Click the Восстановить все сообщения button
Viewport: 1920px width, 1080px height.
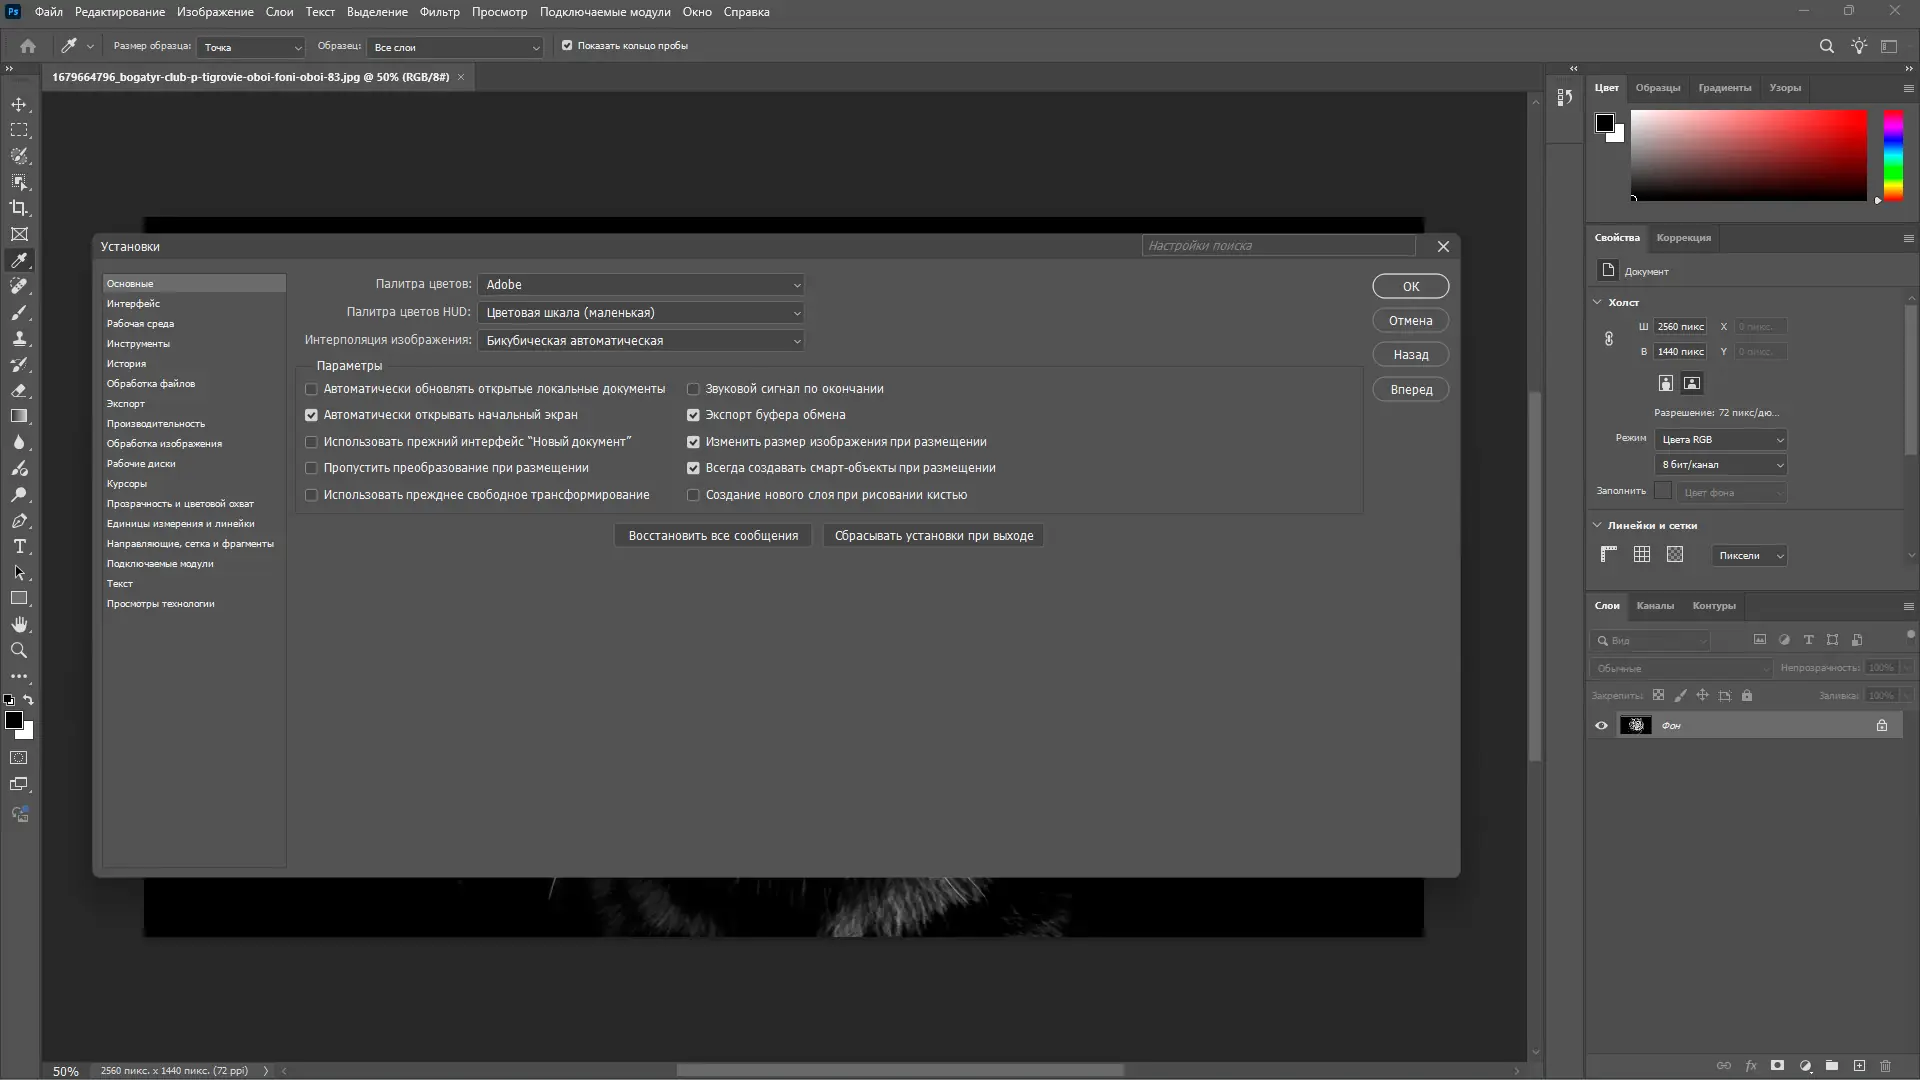tap(713, 536)
